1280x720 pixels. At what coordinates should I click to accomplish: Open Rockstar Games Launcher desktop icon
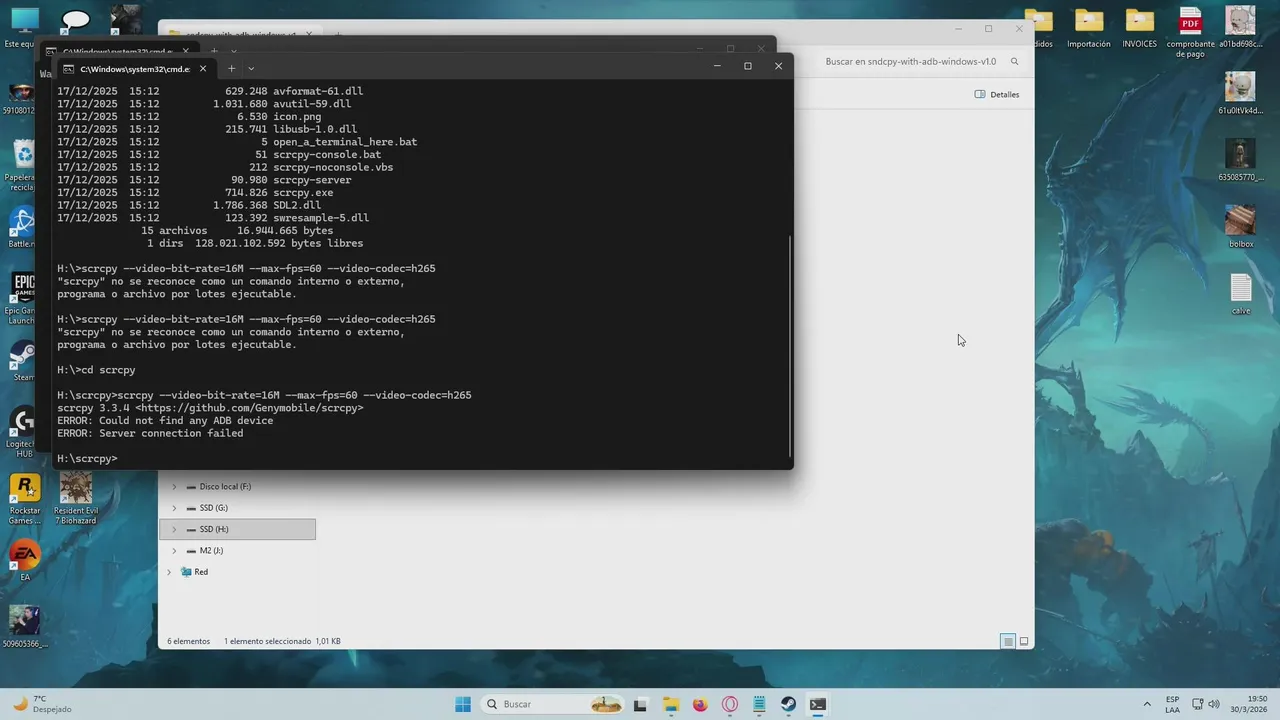[x=24, y=499]
